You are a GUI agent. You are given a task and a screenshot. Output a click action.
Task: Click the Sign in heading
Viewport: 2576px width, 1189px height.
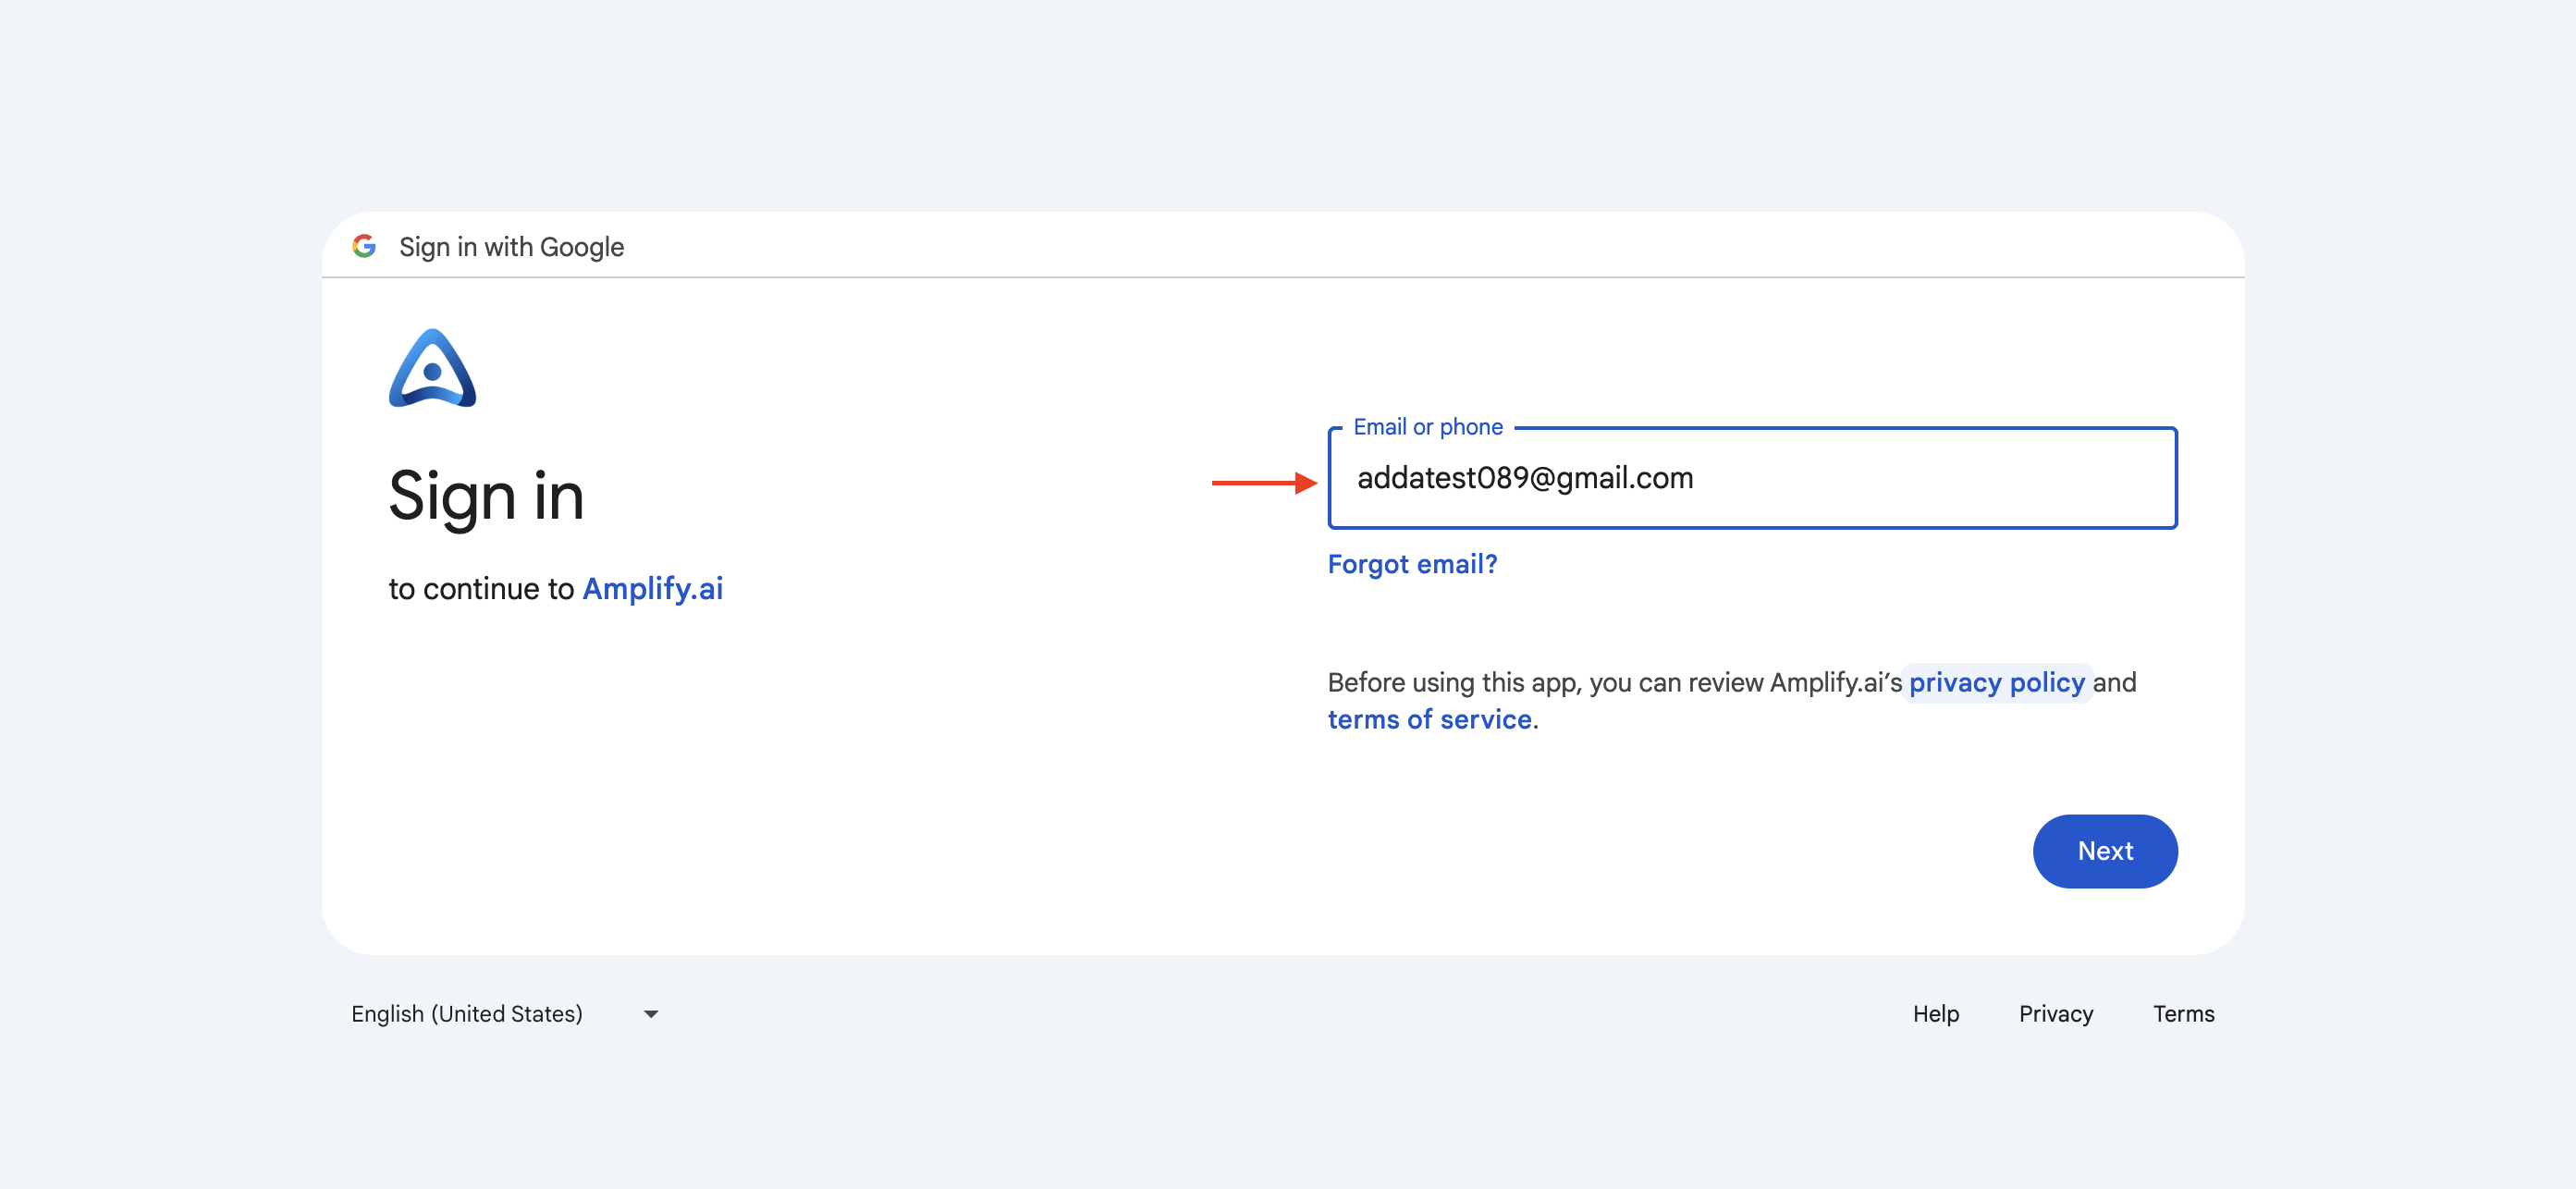486,496
